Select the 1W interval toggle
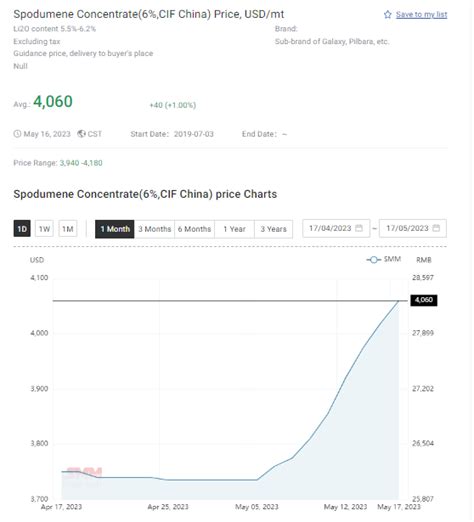The height and width of the screenshot is (522, 474). (45, 229)
